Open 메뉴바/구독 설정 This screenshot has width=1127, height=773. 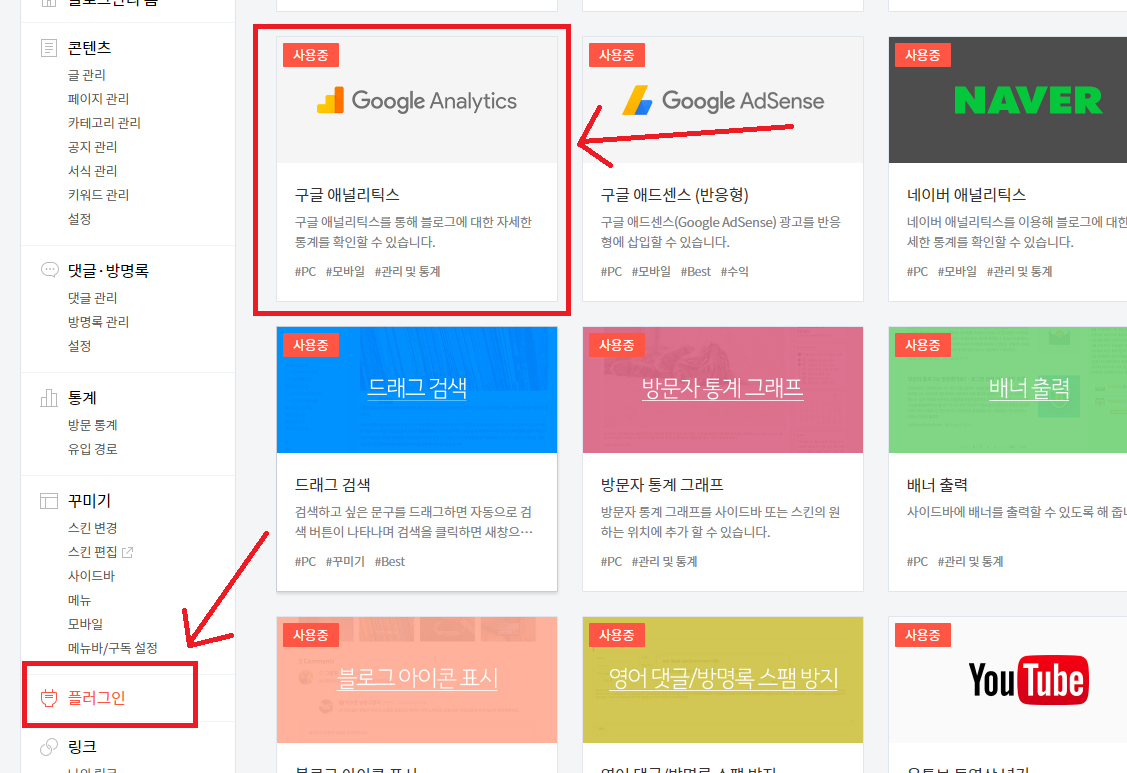(x=112, y=648)
